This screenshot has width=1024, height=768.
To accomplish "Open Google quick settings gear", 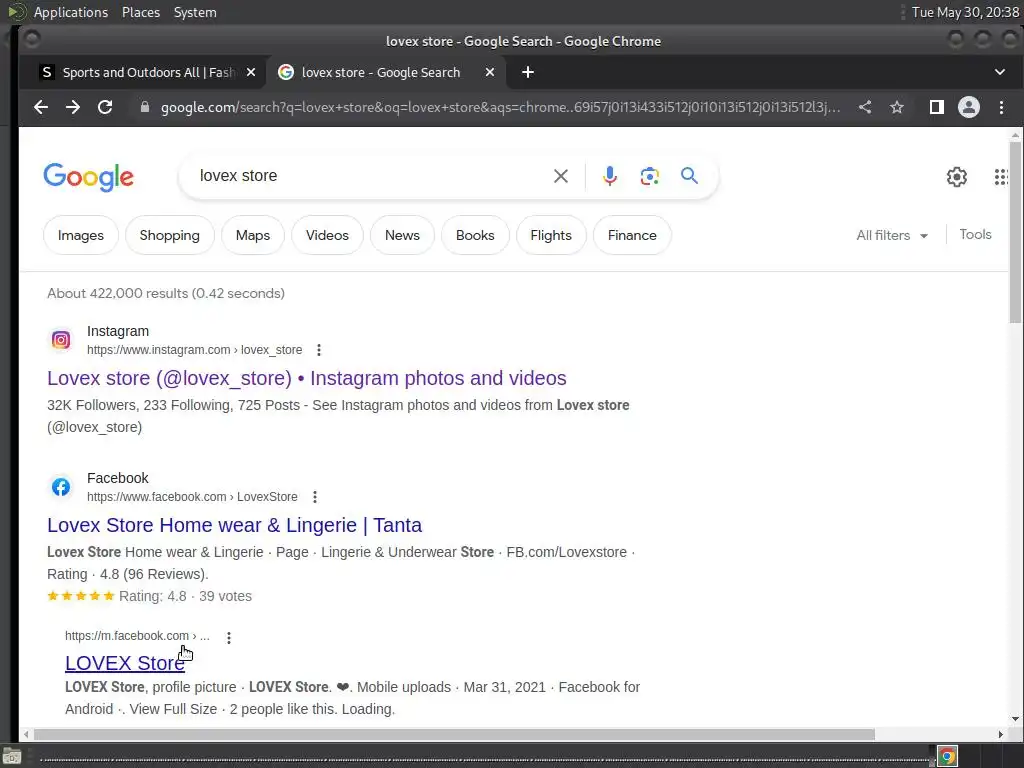I will pyautogui.click(x=957, y=176).
